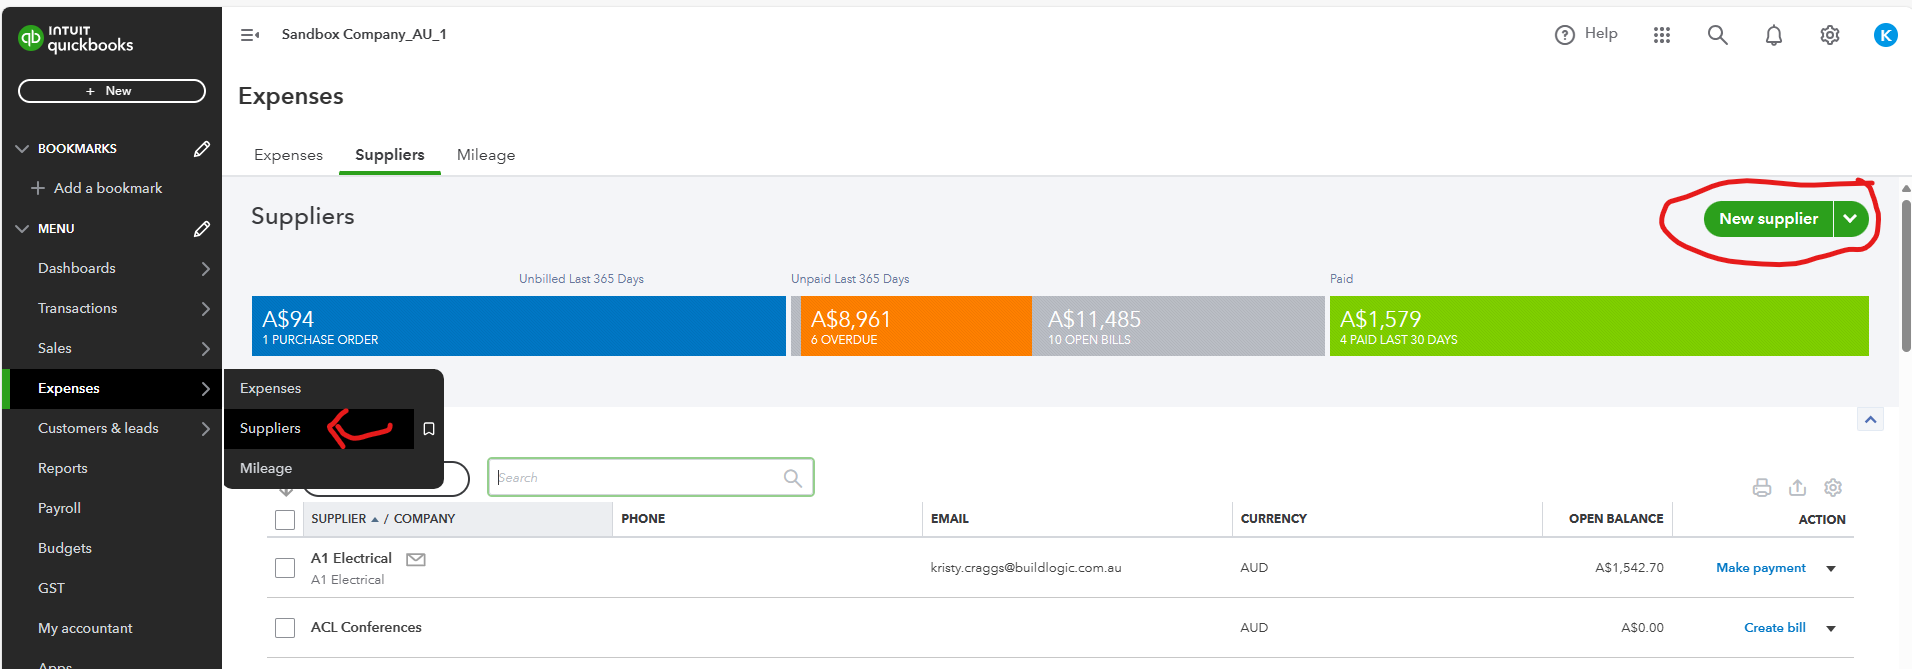Tick the A1 Electrical checkbox
The width and height of the screenshot is (1912, 669).
285,568
